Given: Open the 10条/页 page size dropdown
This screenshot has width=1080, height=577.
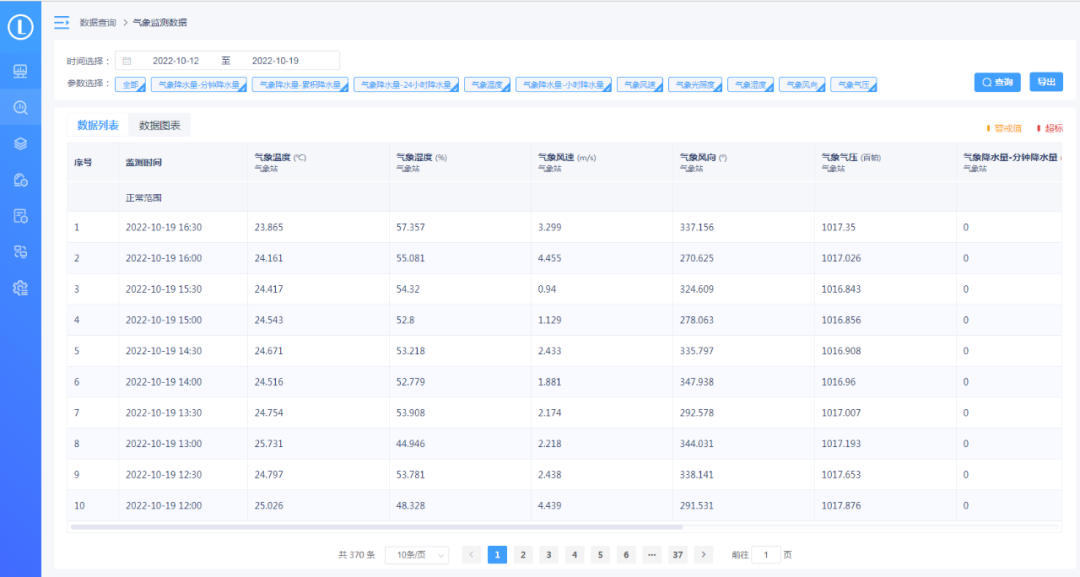Looking at the screenshot, I should (417, 555).
